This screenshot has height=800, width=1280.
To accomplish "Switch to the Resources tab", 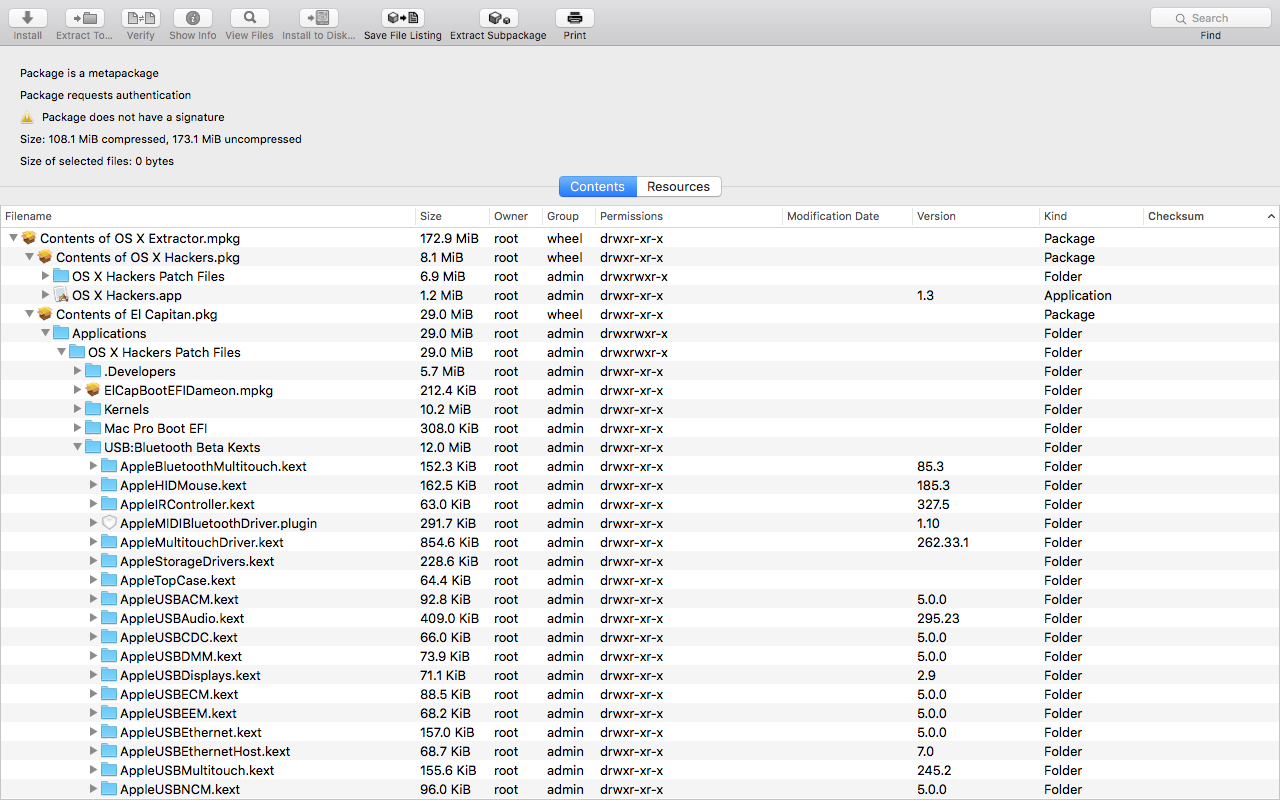I will [x=678, y=187].
